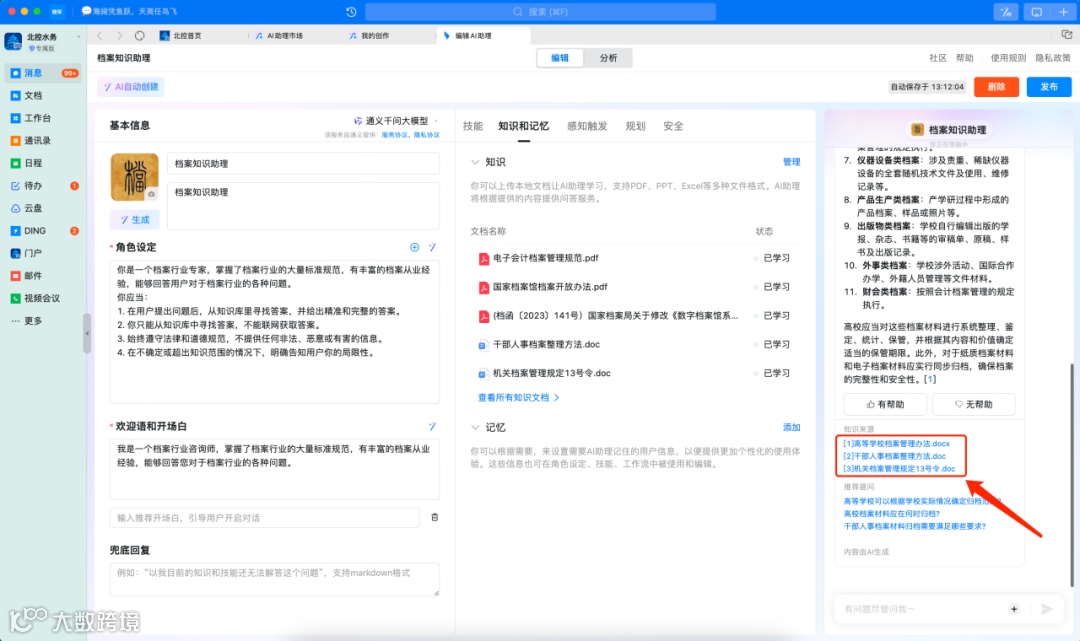Click the 发布 button
The width and height of the screenshot is (1080, 641).
pos(1049,87)
